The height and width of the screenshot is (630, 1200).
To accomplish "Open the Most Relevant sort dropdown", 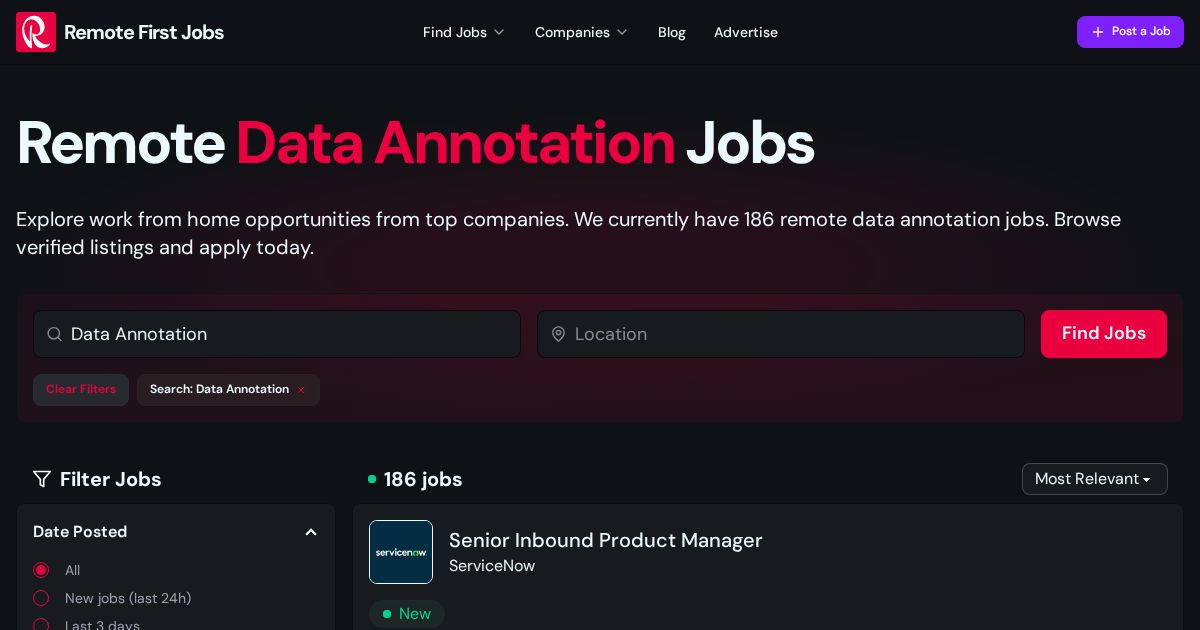I will [x=1095, y=479].
